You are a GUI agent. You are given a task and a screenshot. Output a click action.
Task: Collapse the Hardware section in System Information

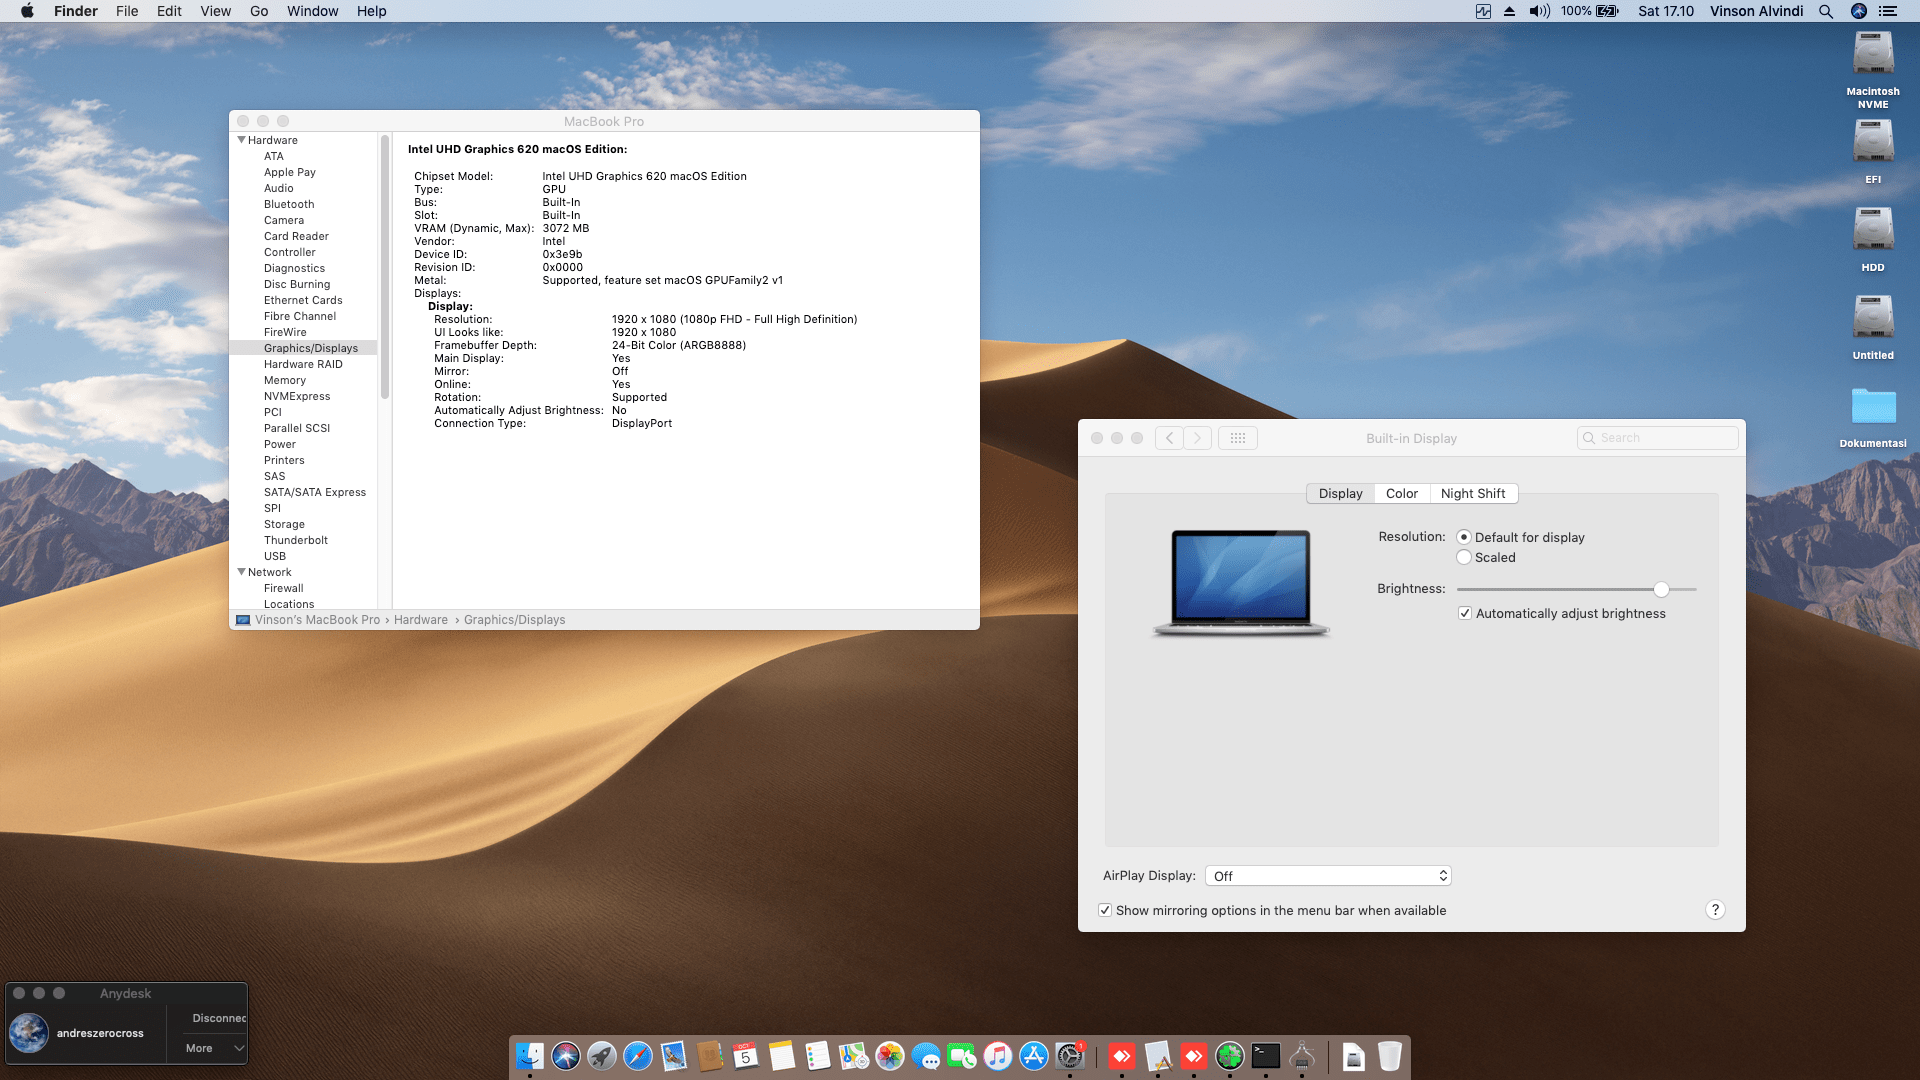[x=241, y=140]
